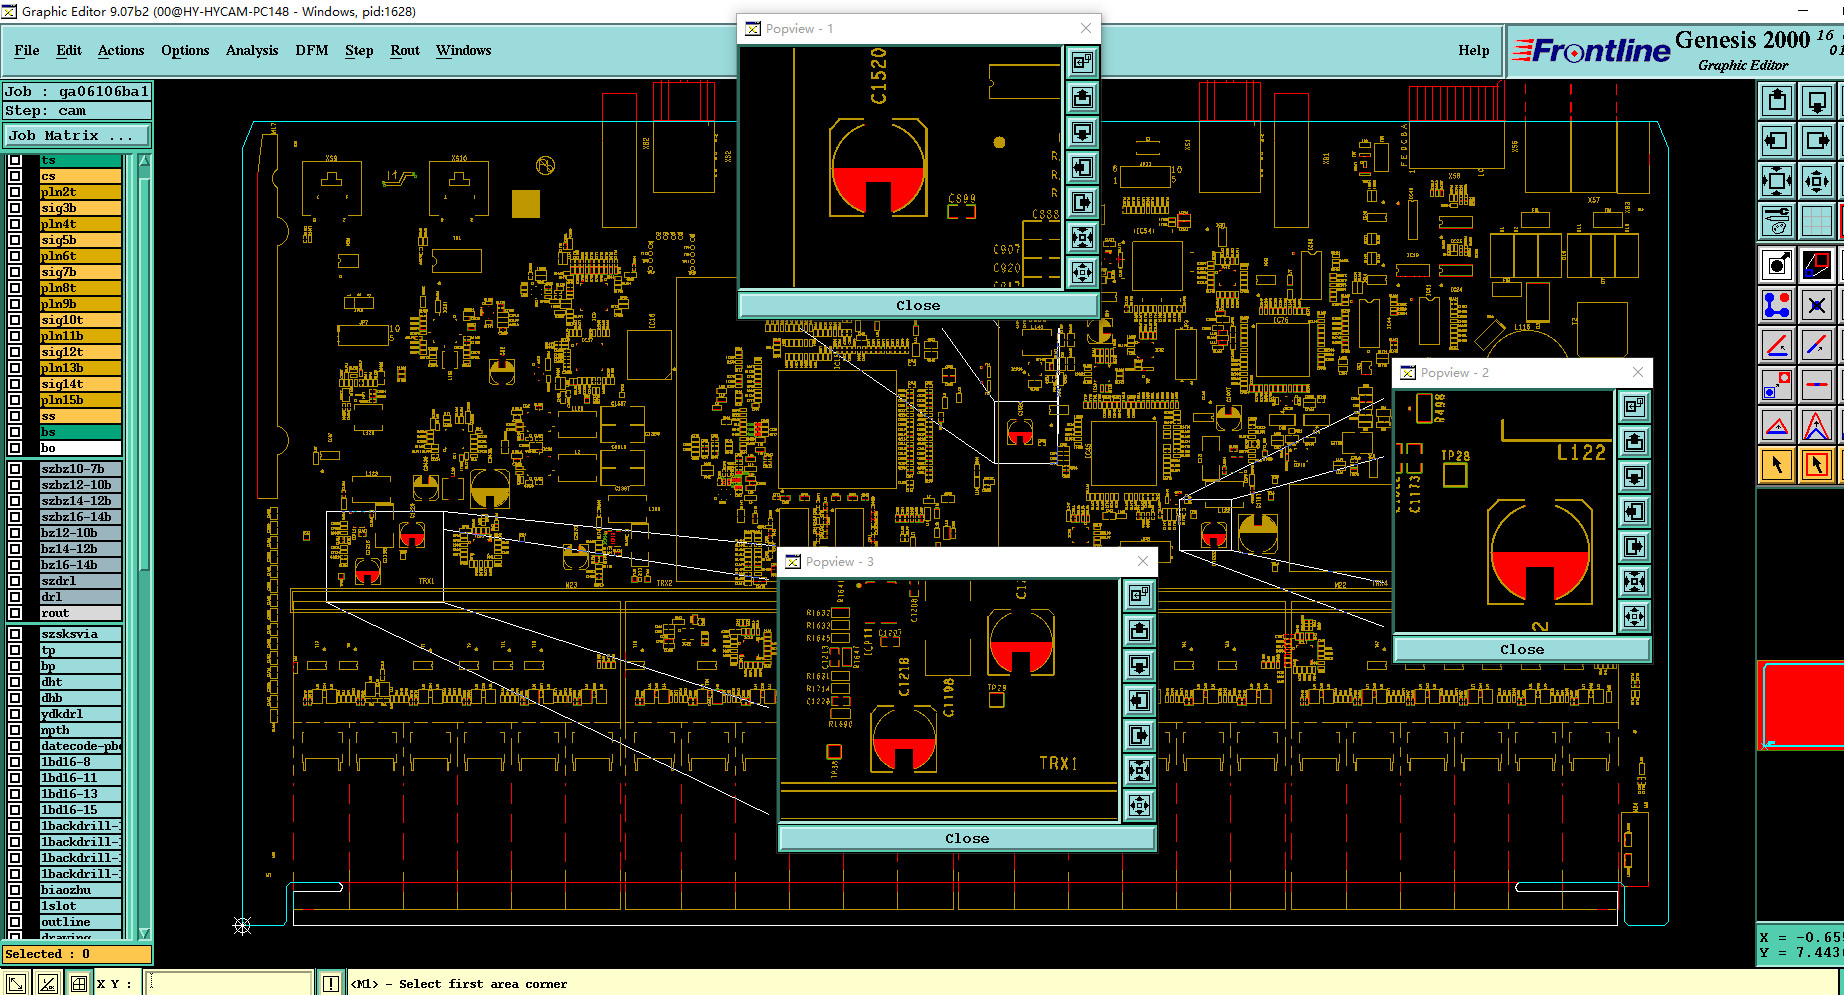Click the Job Matrix button
Viewport: 1844px width, 995px height.
pyautogui.click(x=76, y=135)
